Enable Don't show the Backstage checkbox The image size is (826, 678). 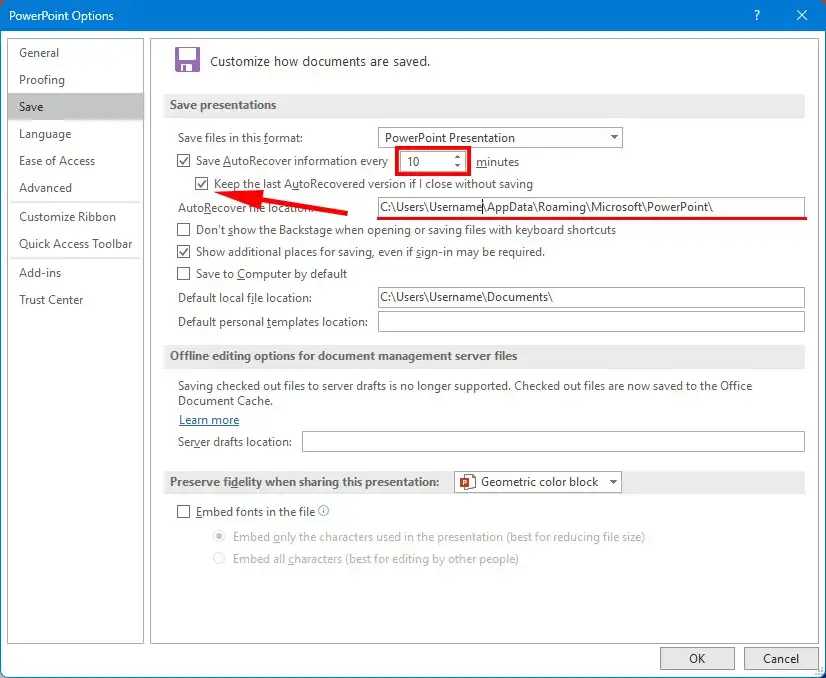click(x=183, y=230)
